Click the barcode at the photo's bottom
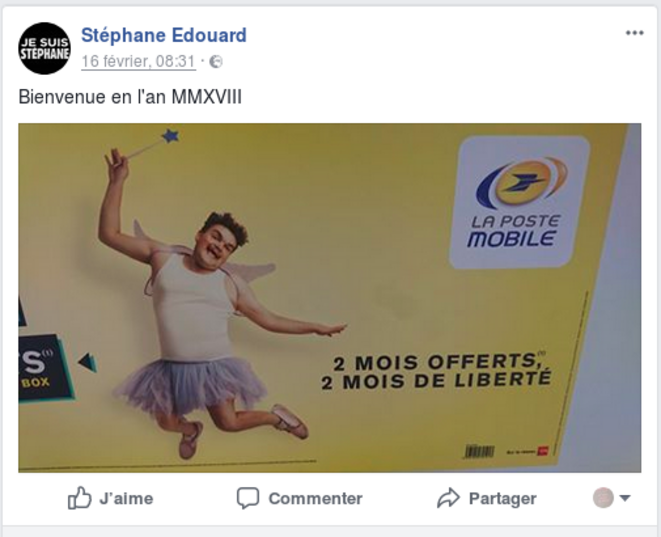 [x=479, y=451]
